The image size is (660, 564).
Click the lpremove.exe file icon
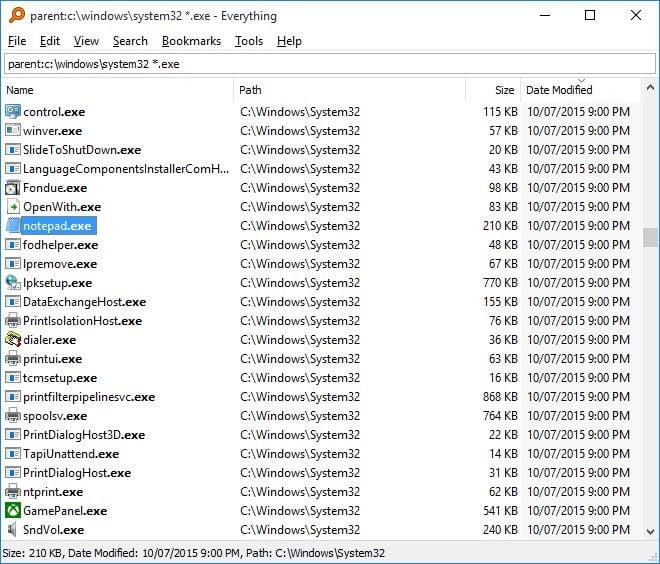13,263
